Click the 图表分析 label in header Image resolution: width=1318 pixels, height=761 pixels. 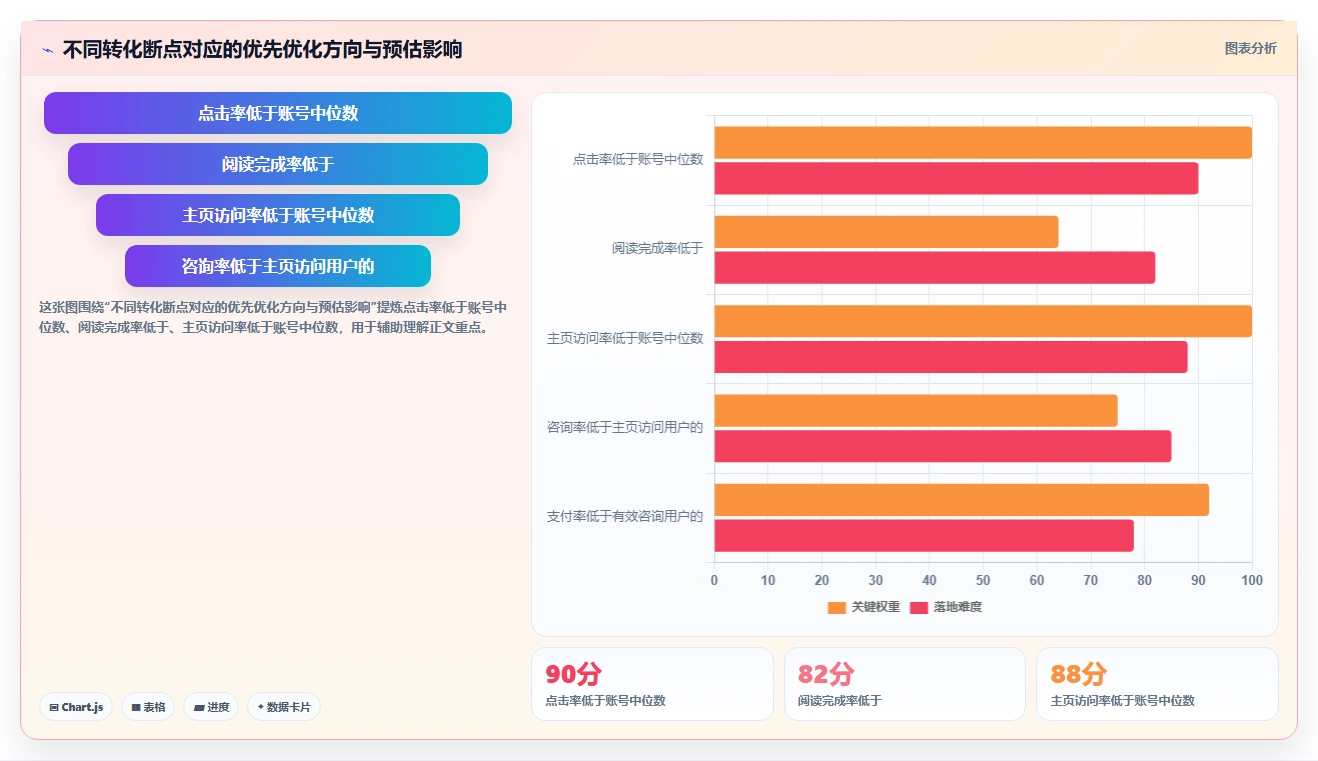pos(1250,48)
